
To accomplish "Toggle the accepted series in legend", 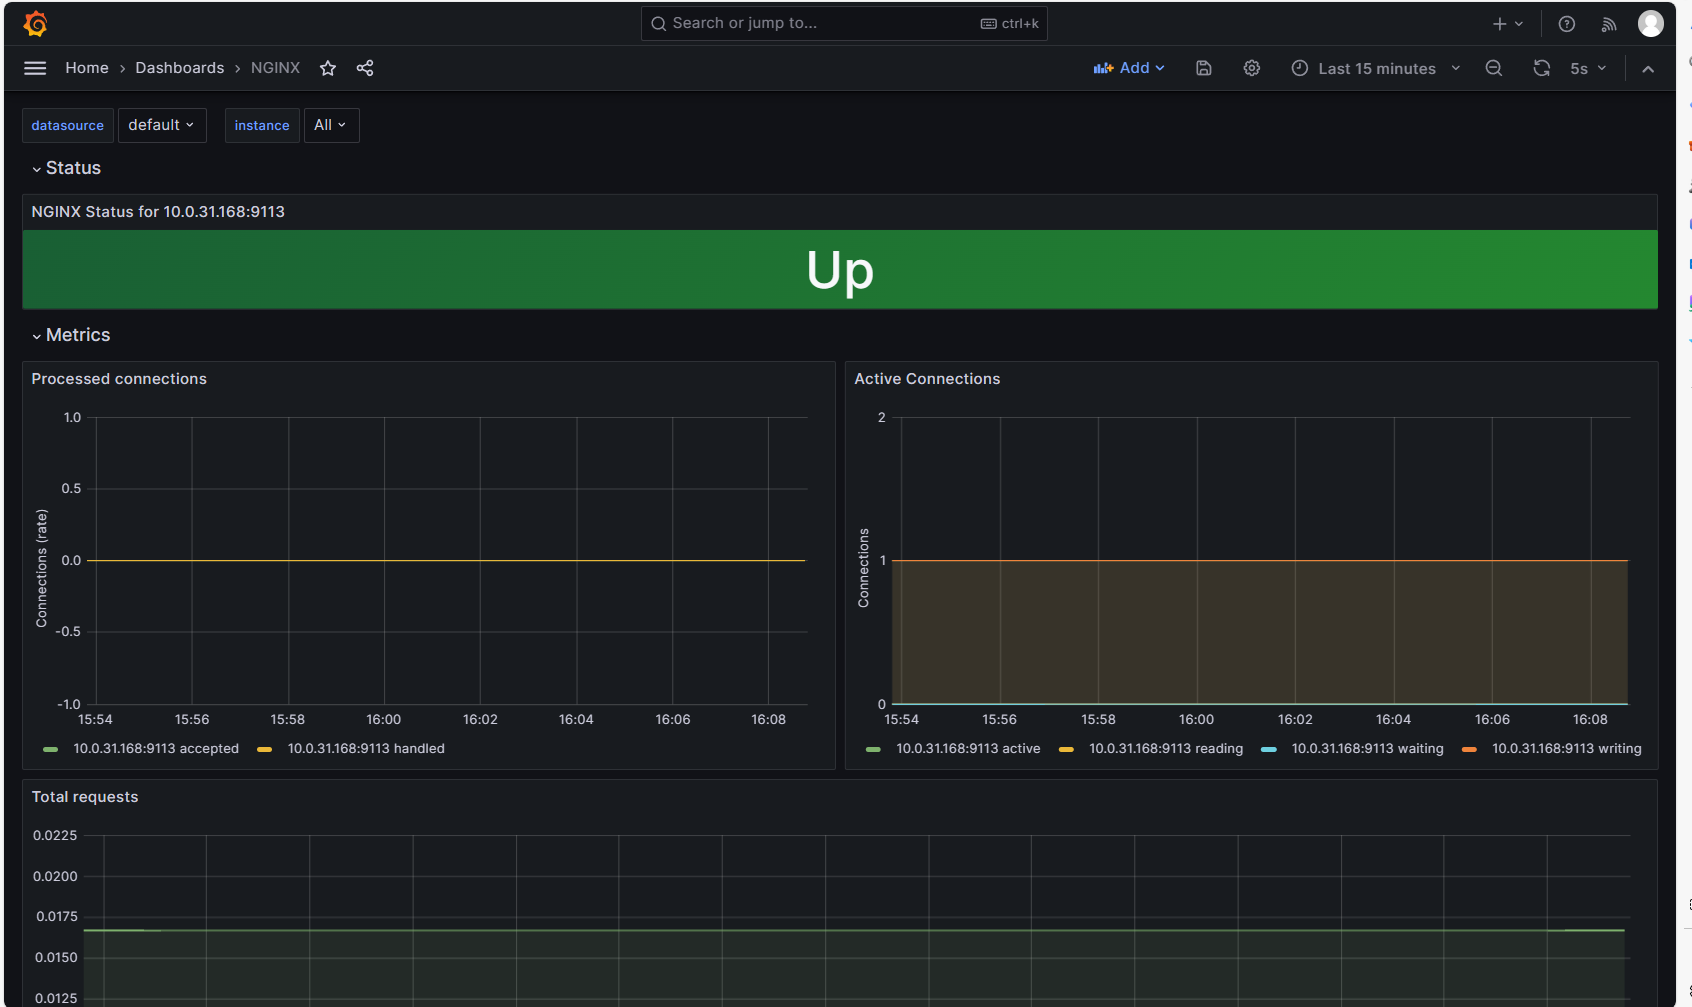I will 156,749.
